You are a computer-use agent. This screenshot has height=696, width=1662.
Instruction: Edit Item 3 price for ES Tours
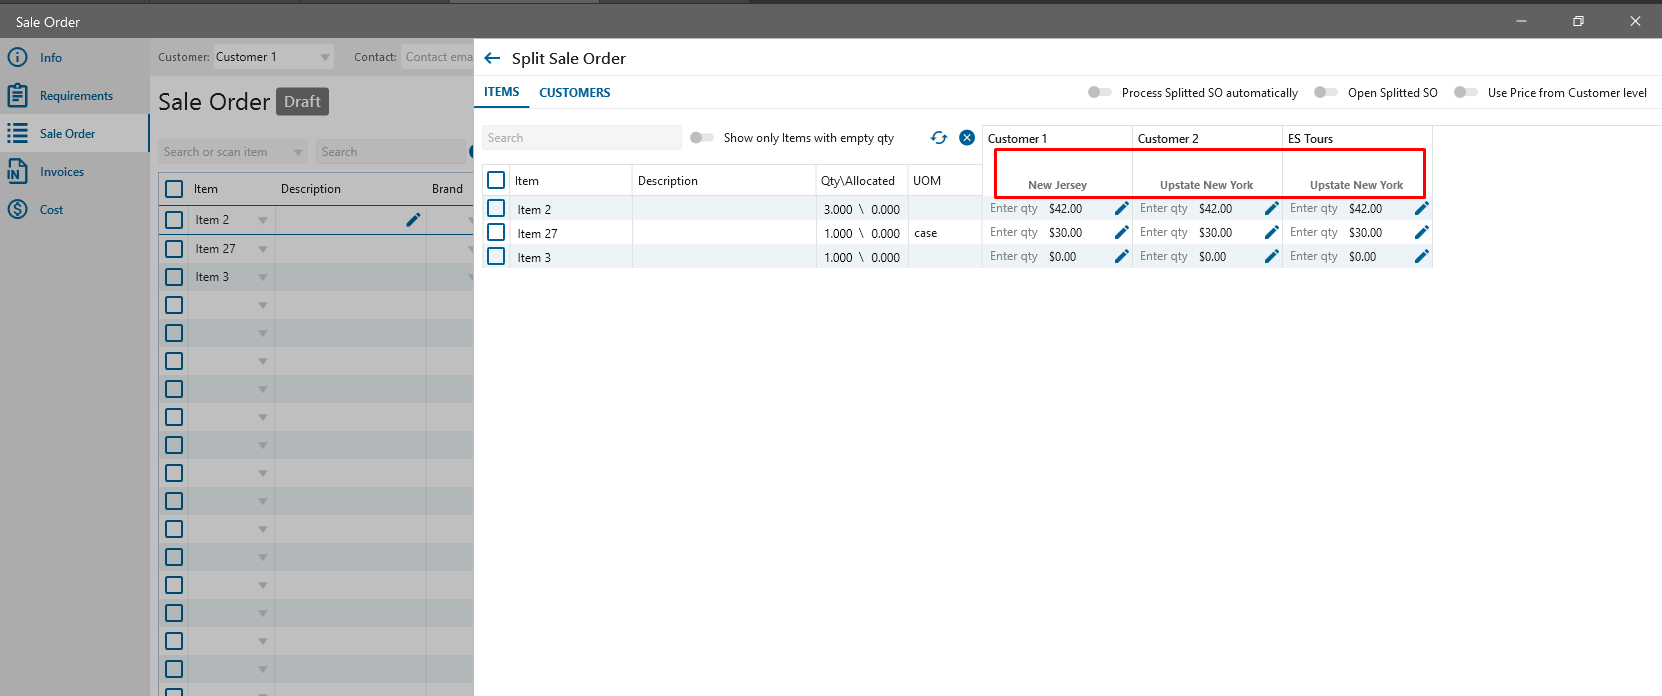click(1421, 257)
